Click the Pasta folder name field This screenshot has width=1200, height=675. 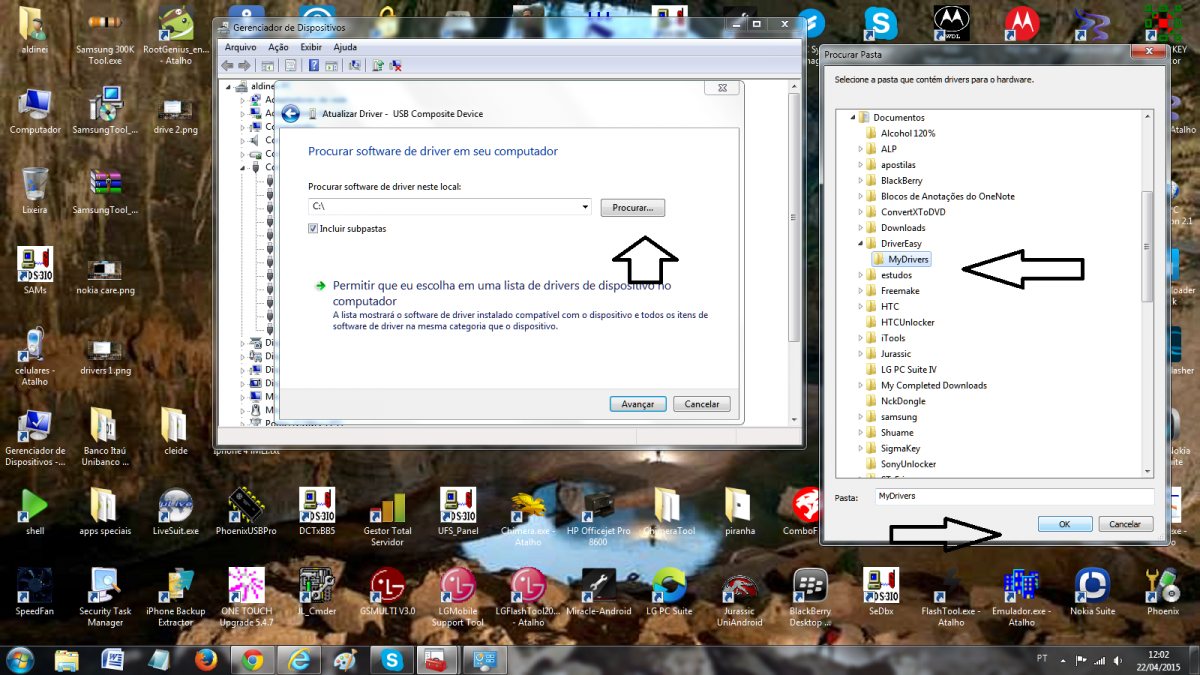click(x=1013, y=496)
